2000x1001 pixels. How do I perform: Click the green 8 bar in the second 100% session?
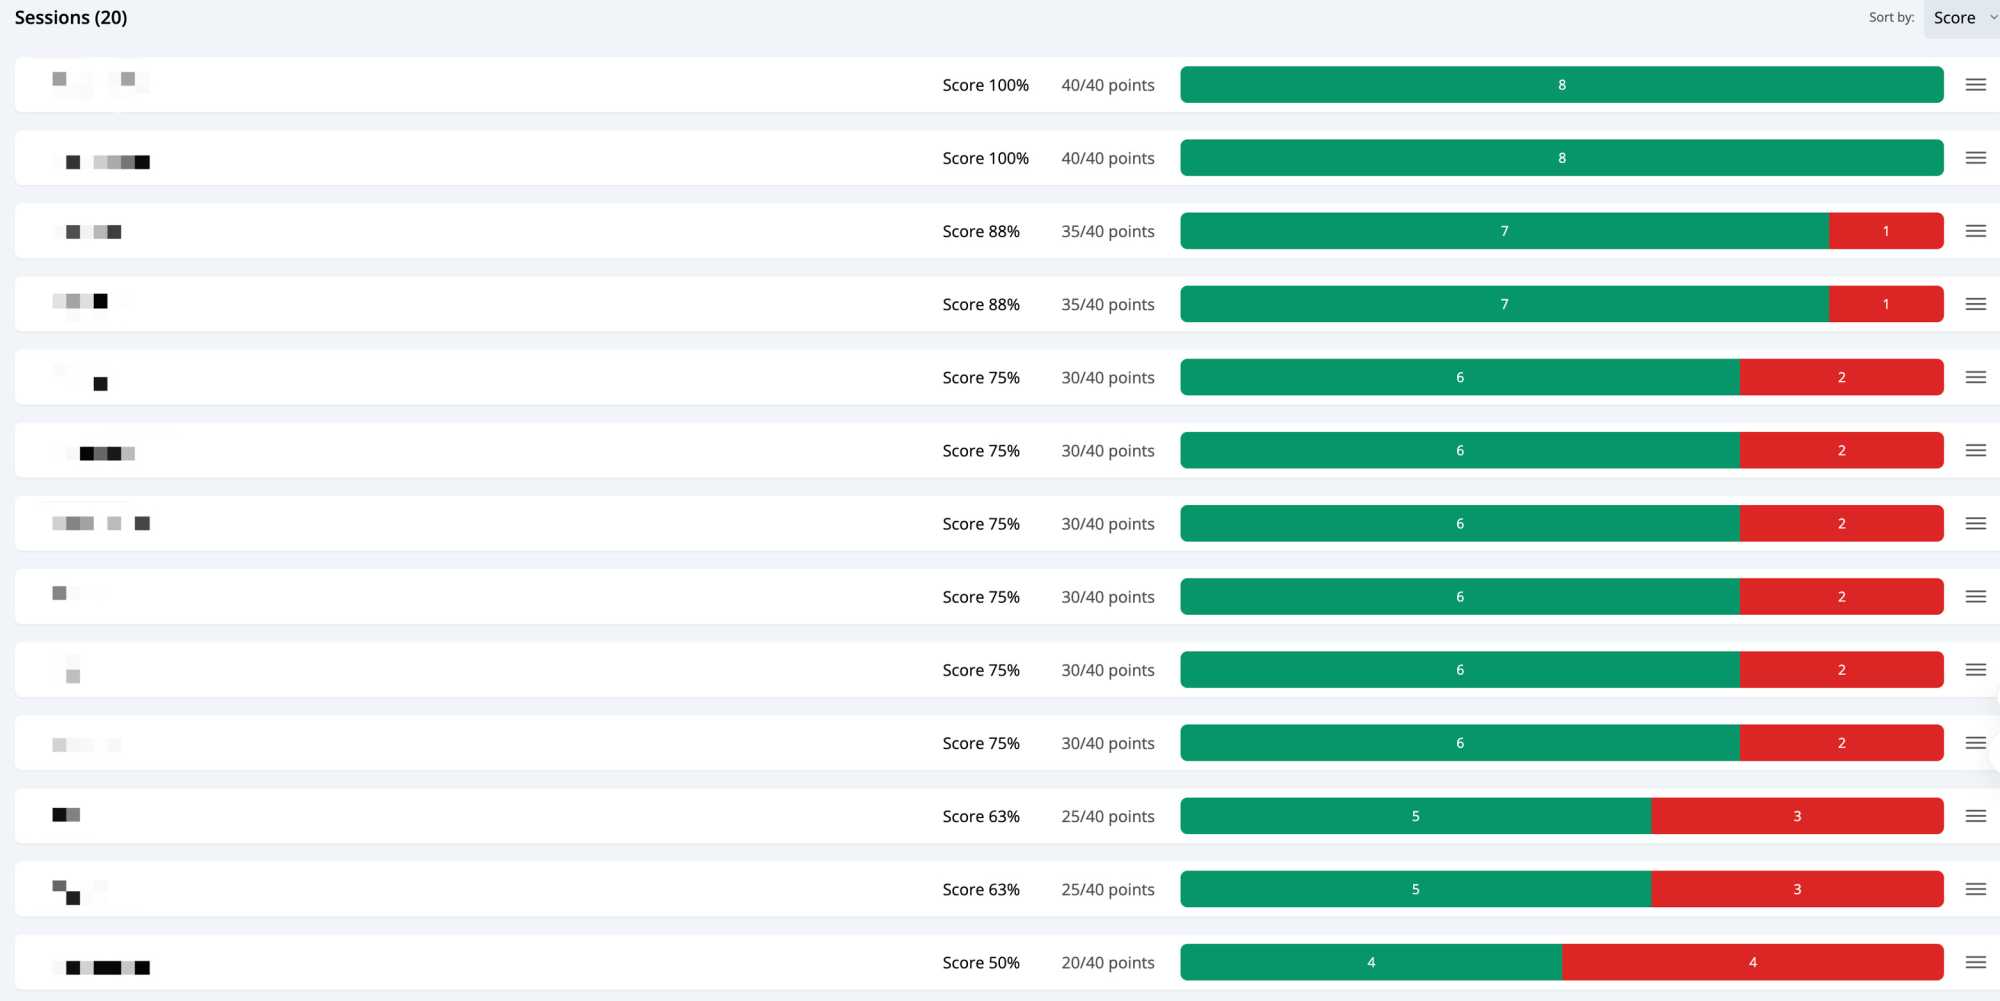tap(1561, 158)
